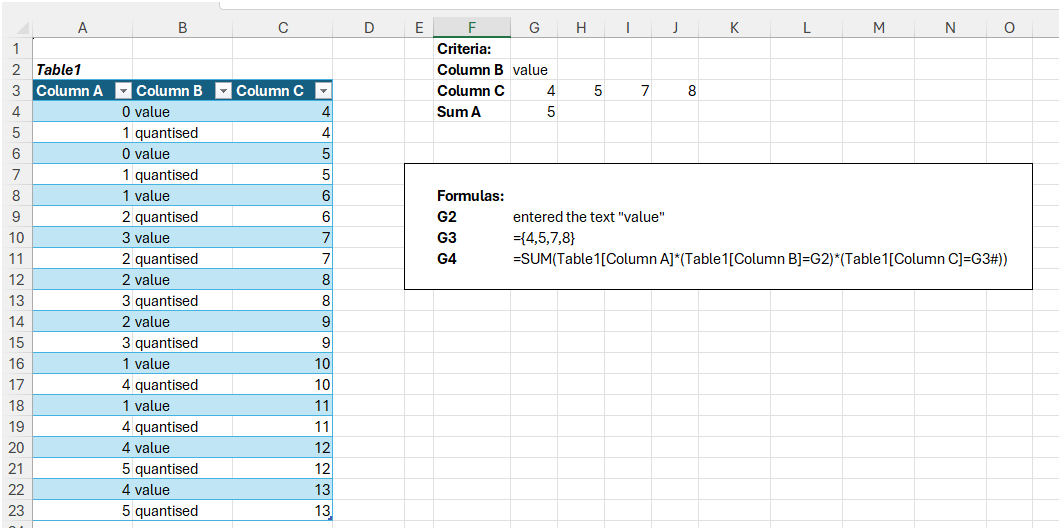Select cell J3 showing 8
The width and height of the screenshot is (1061, 530).
point(675,91)
